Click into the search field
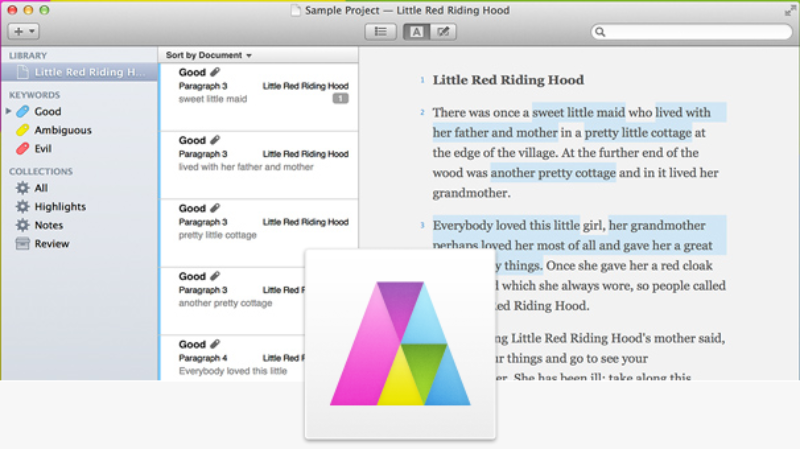Image resolution: width=800 pixels, height=449 pixels. (691, 32)
